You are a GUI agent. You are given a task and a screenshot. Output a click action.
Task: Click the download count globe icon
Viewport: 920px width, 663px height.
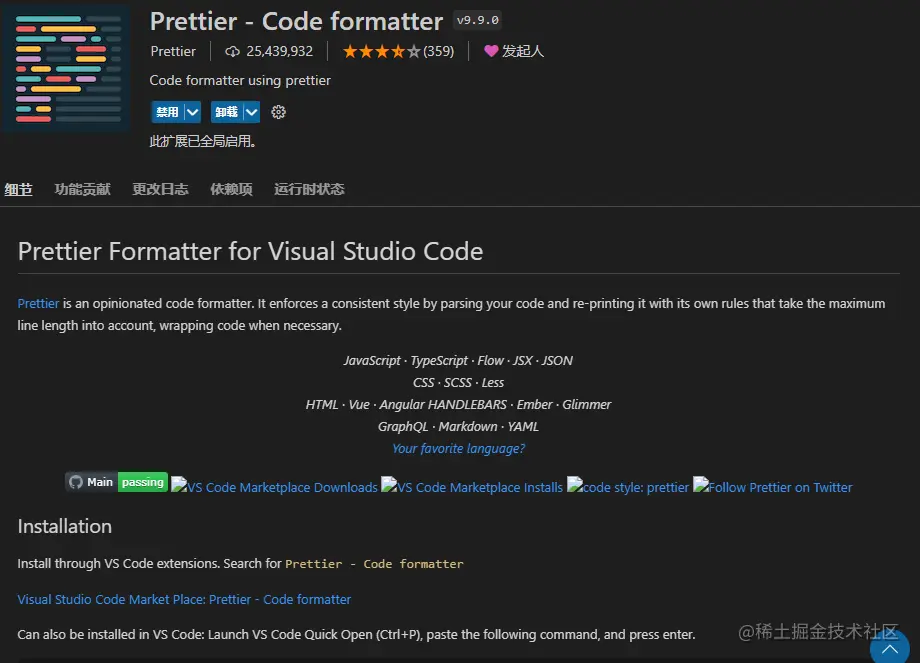231,51
